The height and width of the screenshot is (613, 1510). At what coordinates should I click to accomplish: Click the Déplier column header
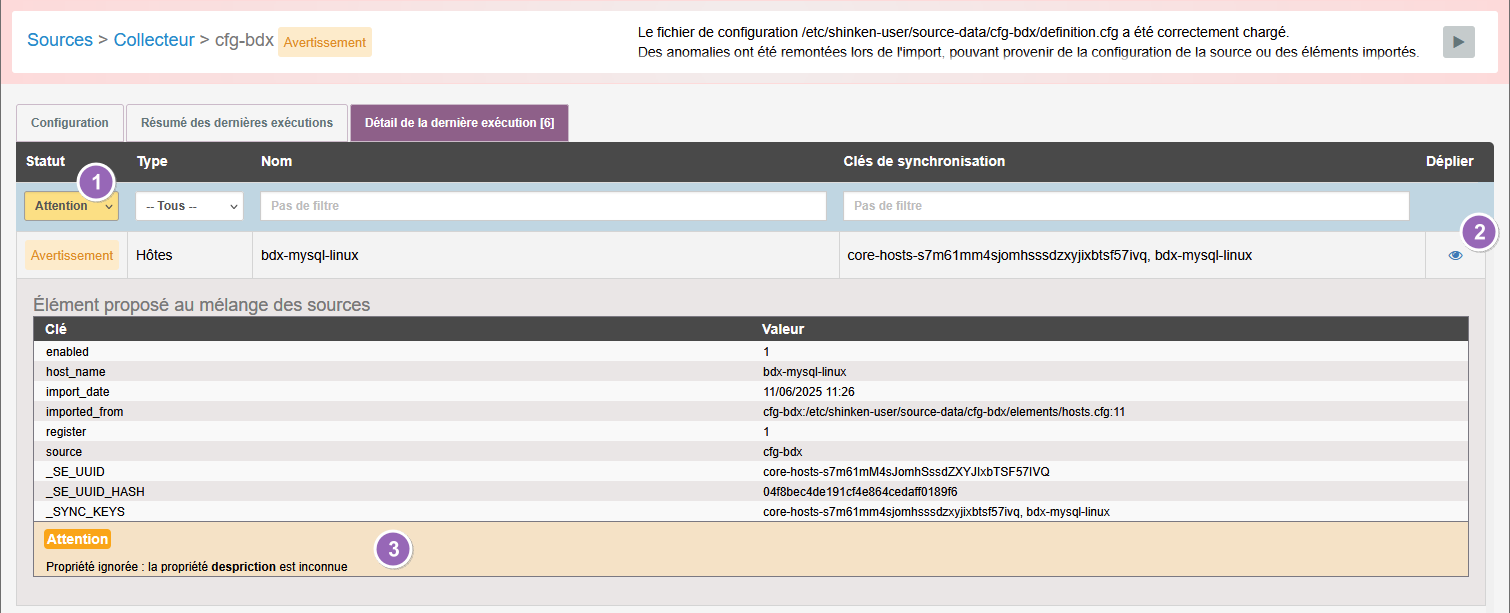(x=1449, y=161)
